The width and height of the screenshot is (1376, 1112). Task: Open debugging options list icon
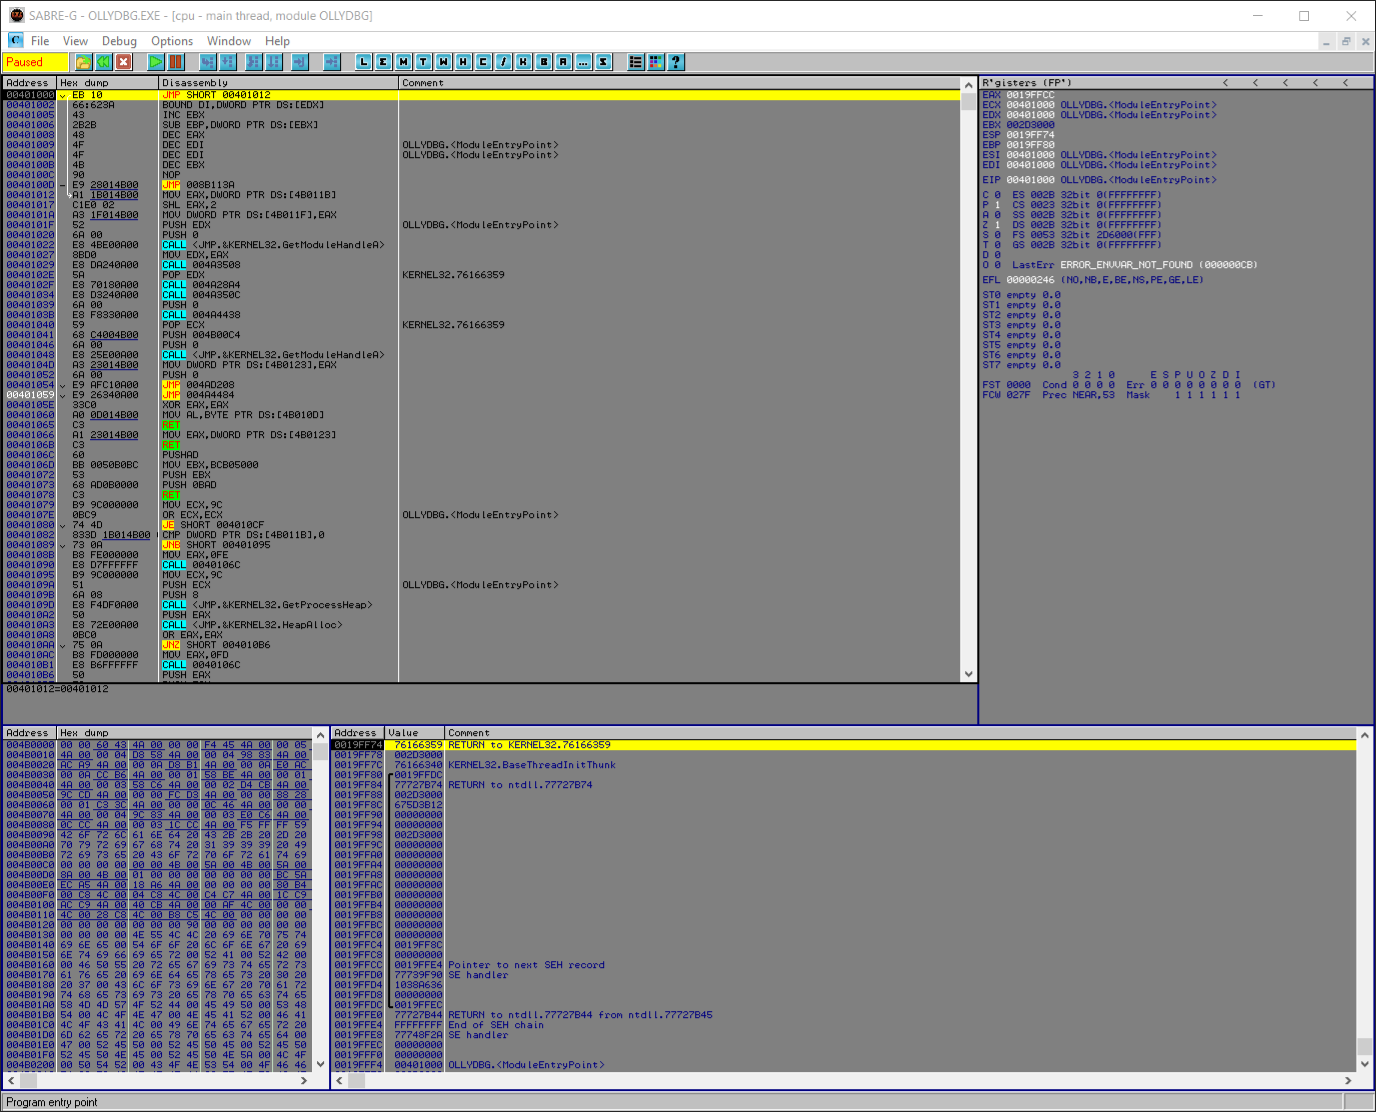[636, 62]
